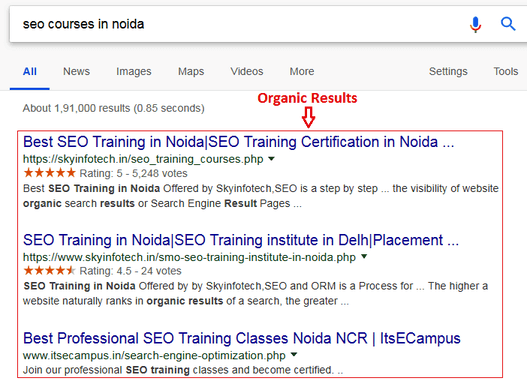Open the More menu
This screenshot has height=381, width=527.
click(x=302, y=72)
